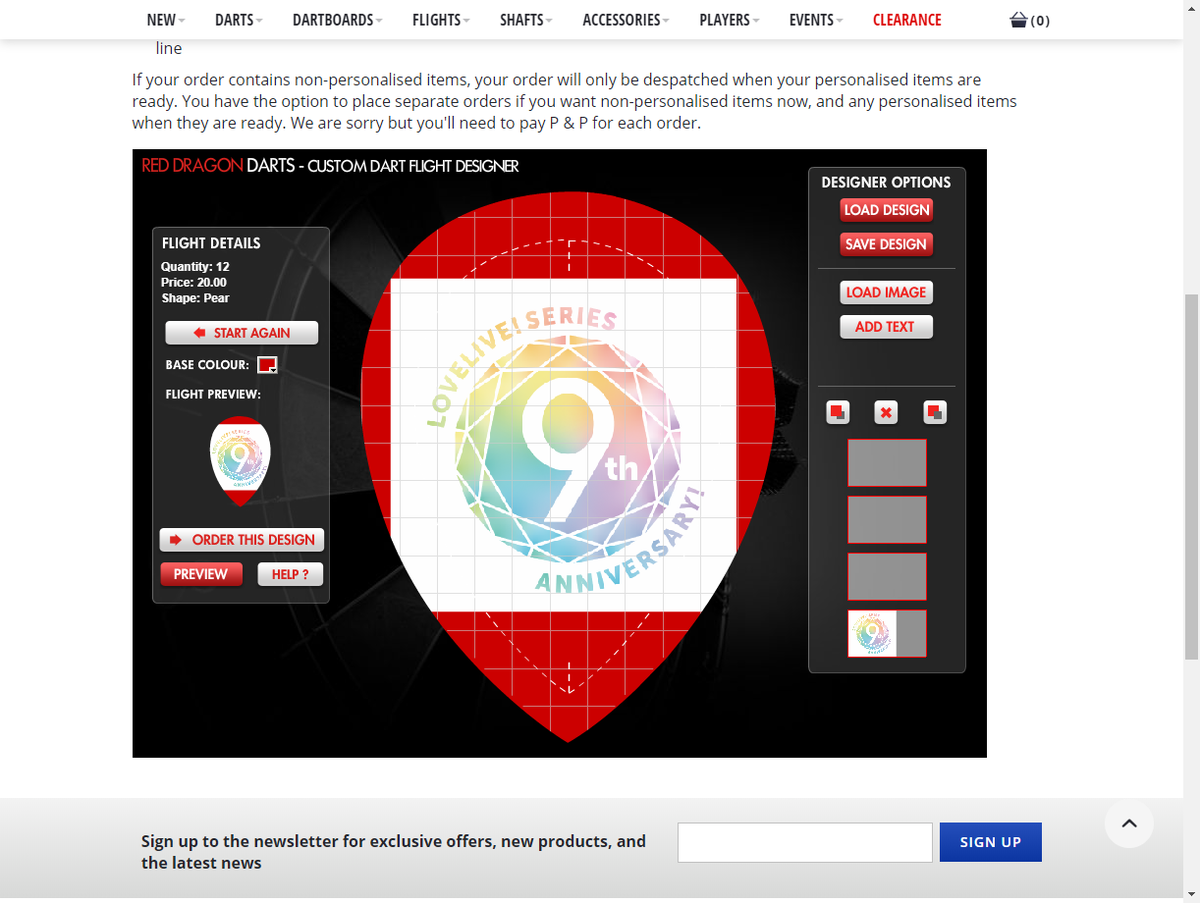Open the HELP ? button
Screen dimensions: 1200x903
coord(290,574)
